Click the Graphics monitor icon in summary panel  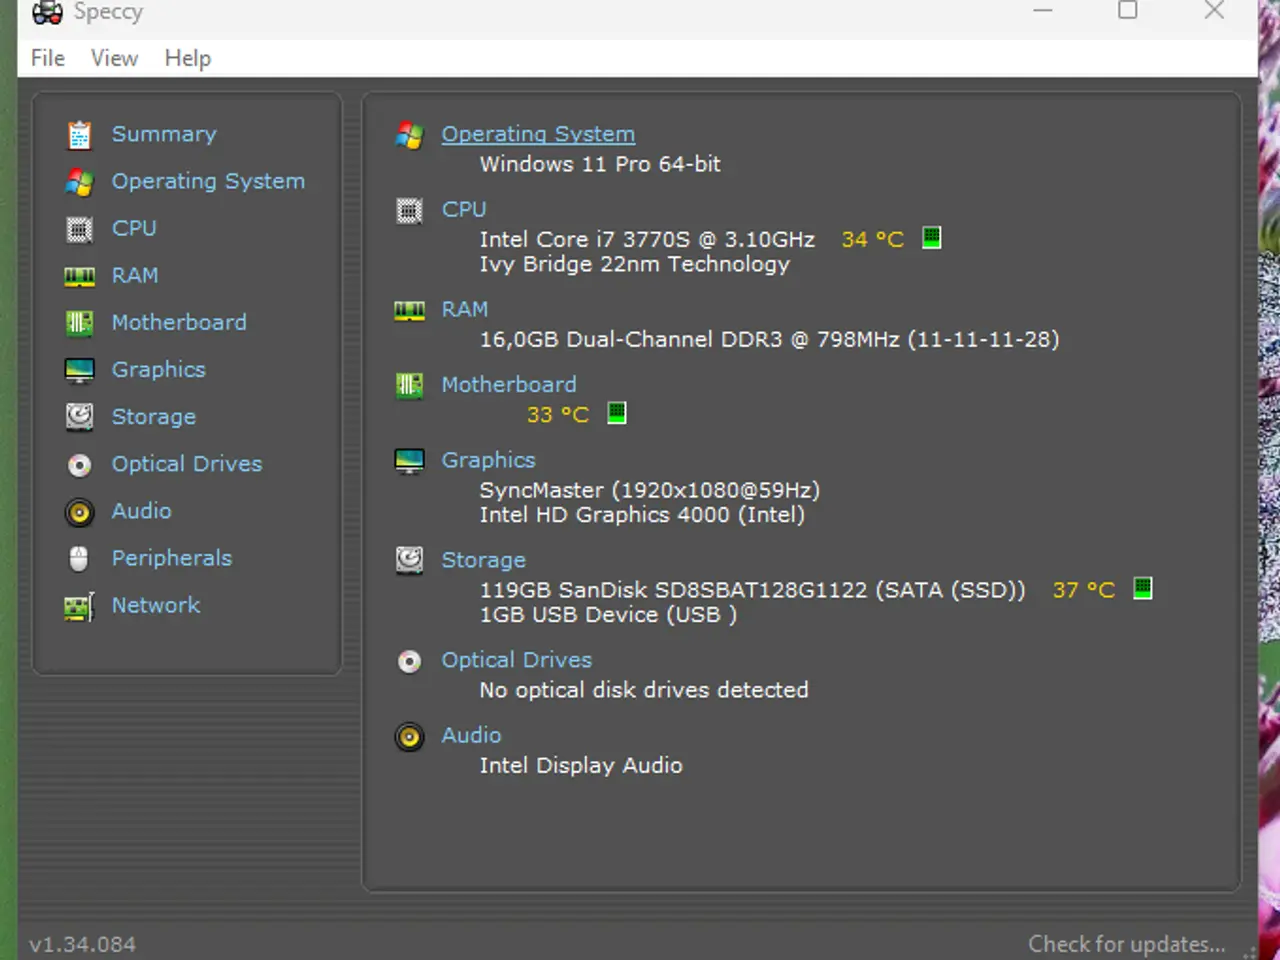click(409, 461)
